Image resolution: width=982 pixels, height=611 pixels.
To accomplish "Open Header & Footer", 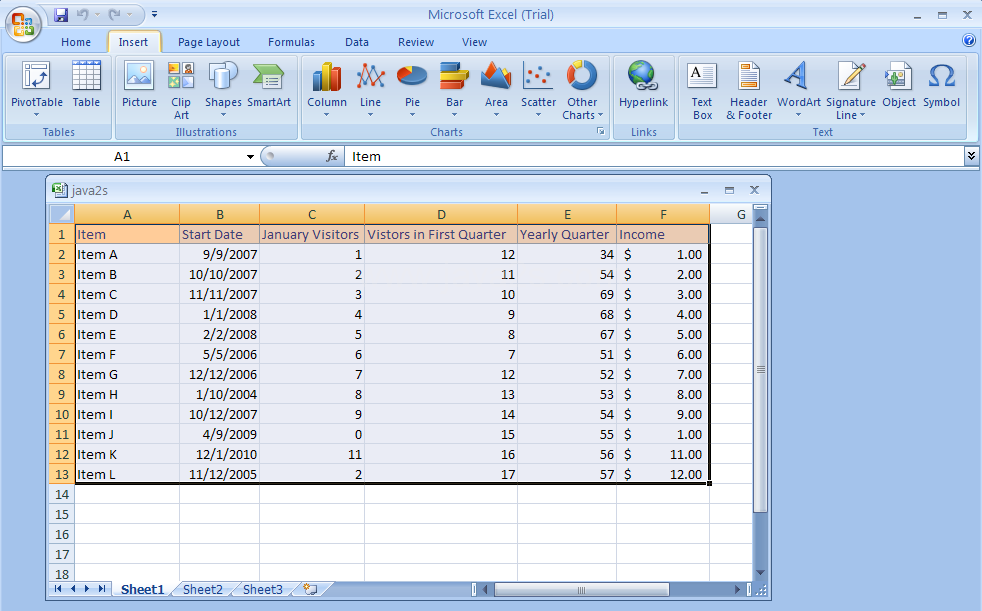I will [x=749, y=89].
